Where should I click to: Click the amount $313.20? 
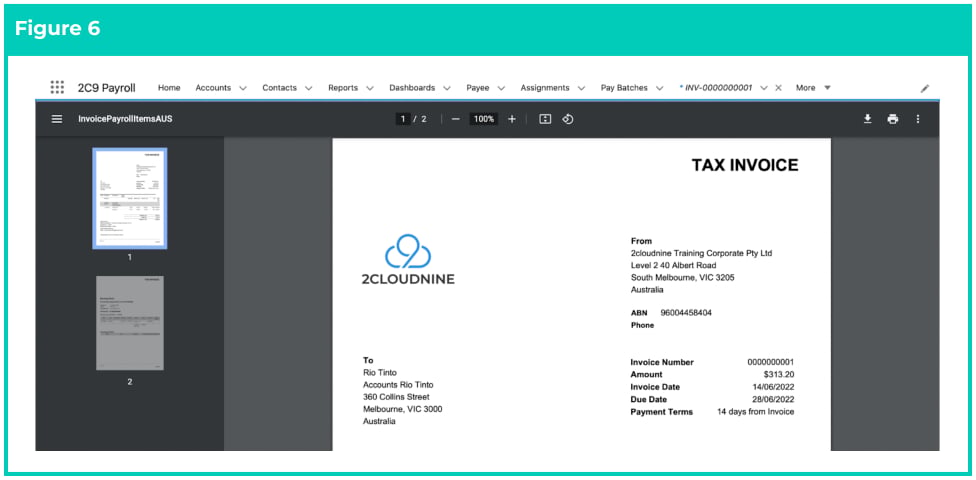[x=779, y=375]
